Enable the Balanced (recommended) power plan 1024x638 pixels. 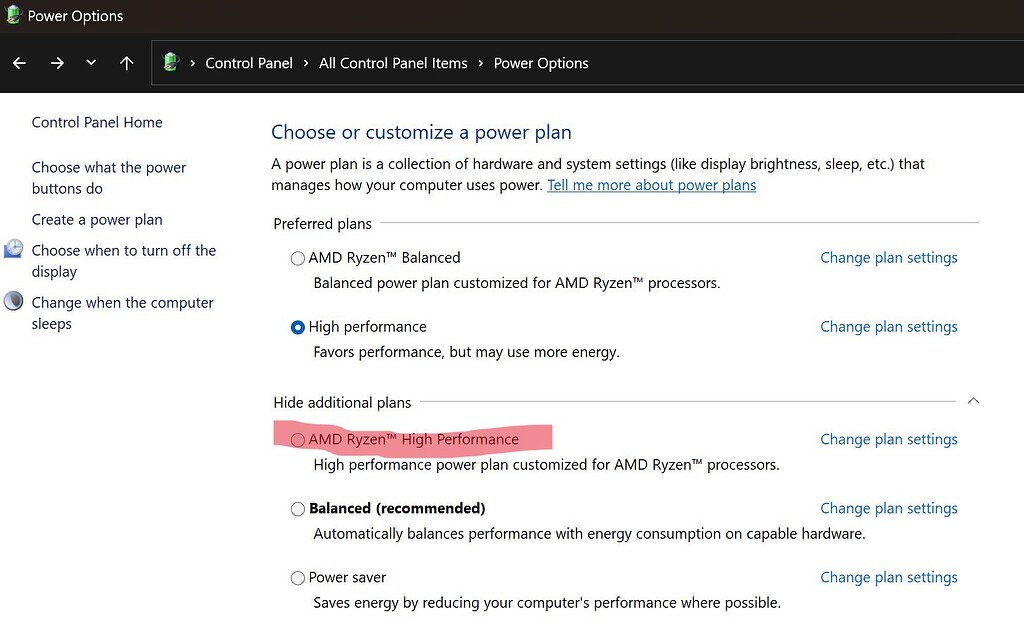pyautogui.click(x=297, y=508)
